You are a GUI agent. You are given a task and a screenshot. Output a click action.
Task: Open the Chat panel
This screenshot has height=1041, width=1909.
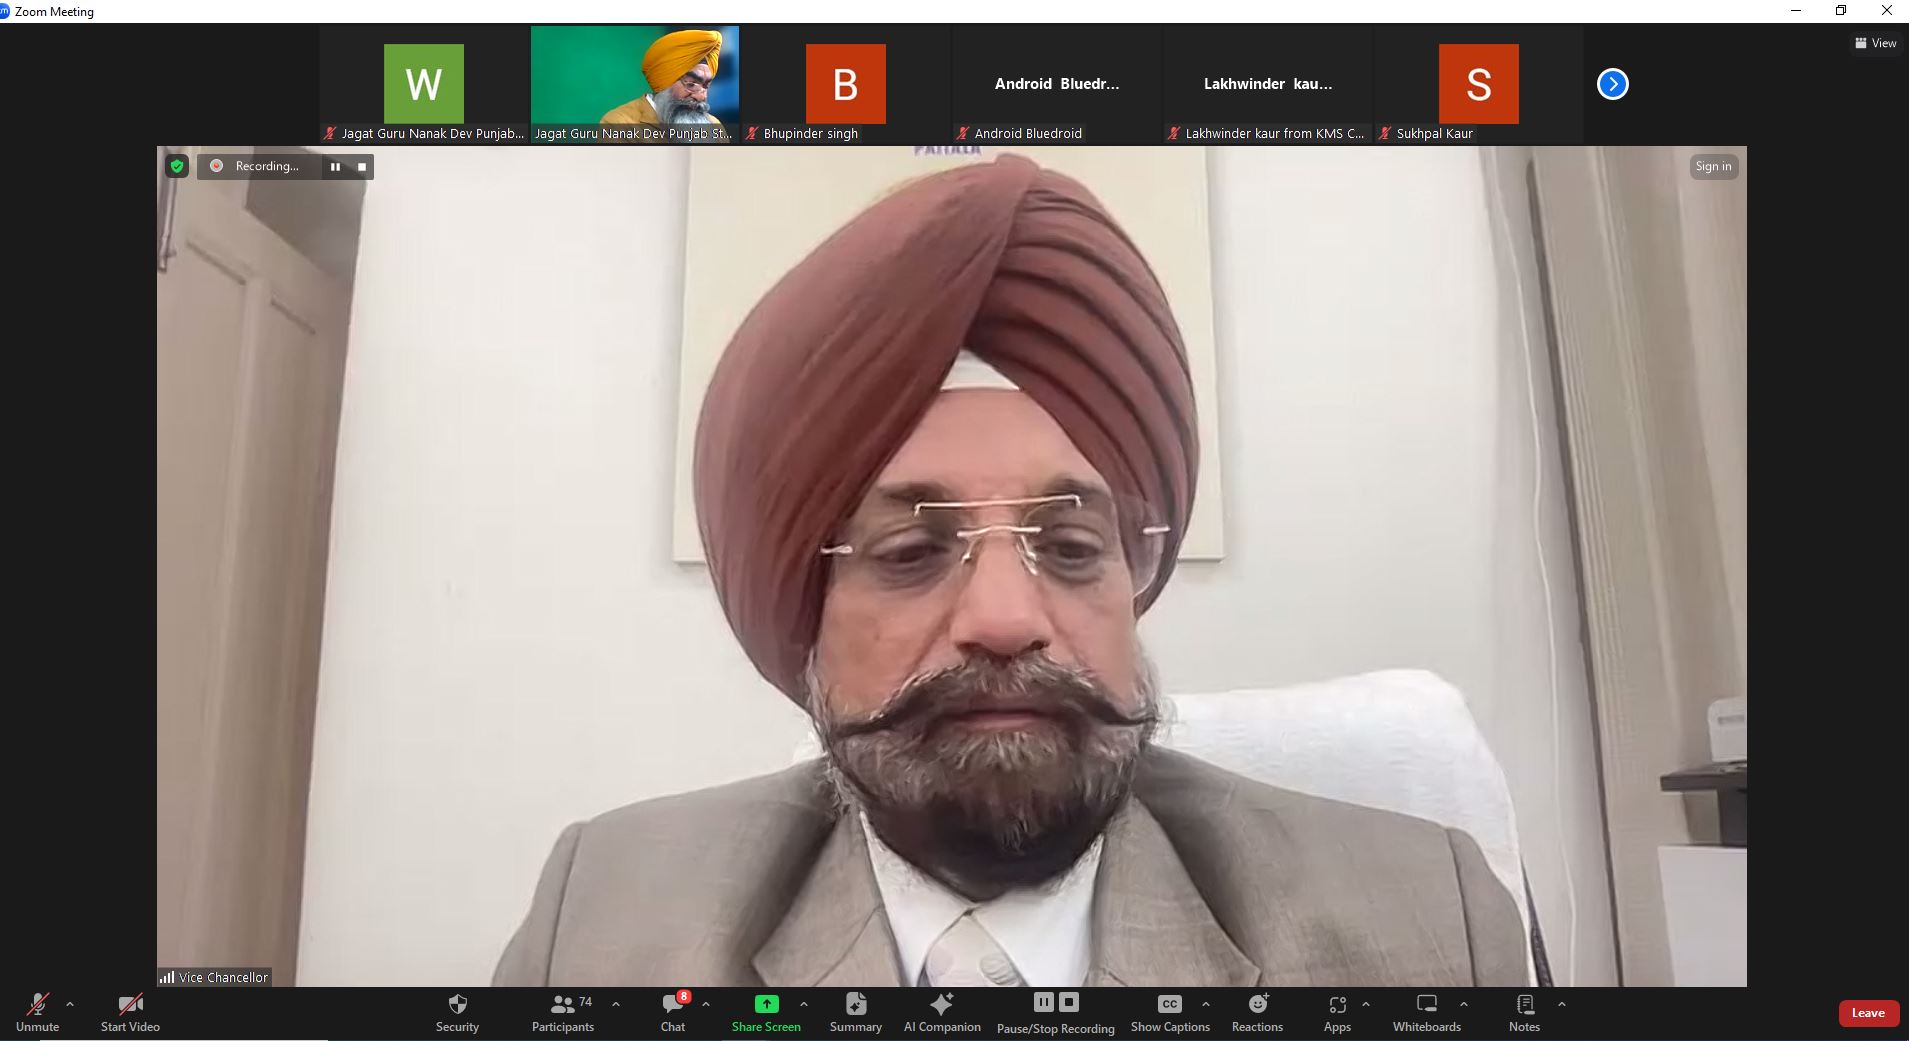(x=673, y=1012)
